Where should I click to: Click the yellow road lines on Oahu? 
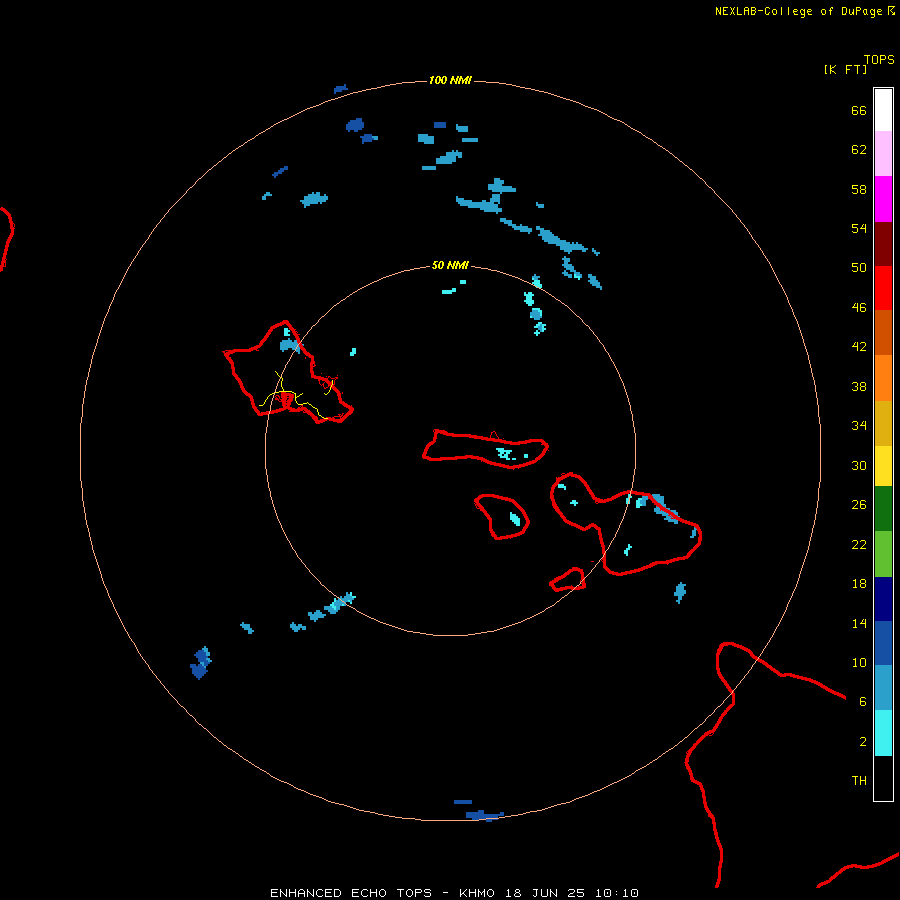point(297,397)
